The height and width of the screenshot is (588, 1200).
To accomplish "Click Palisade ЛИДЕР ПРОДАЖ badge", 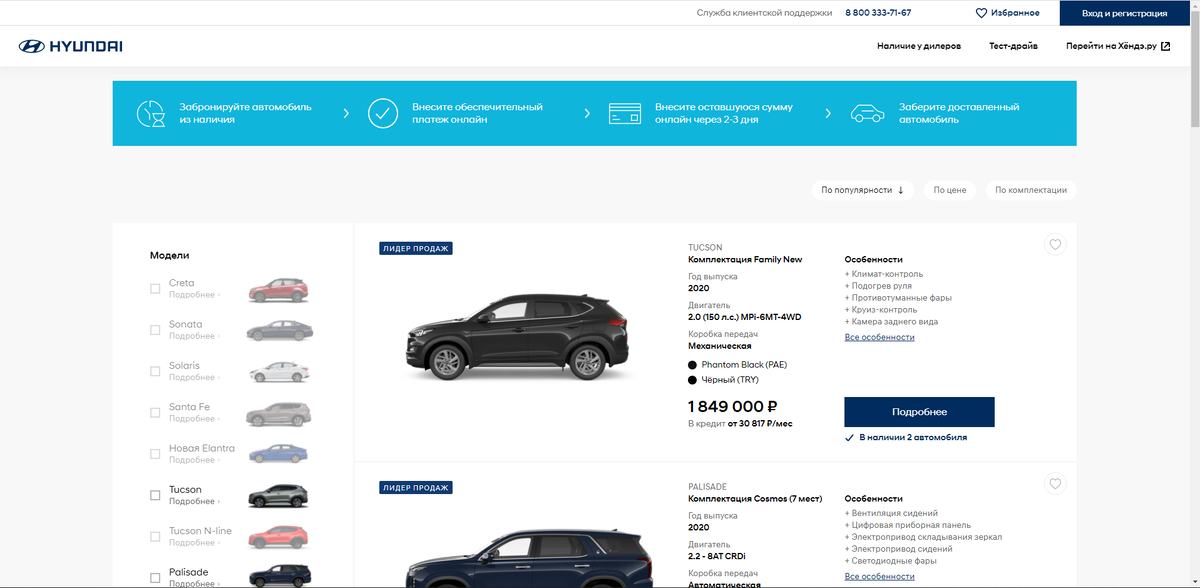I will [416, 488].
